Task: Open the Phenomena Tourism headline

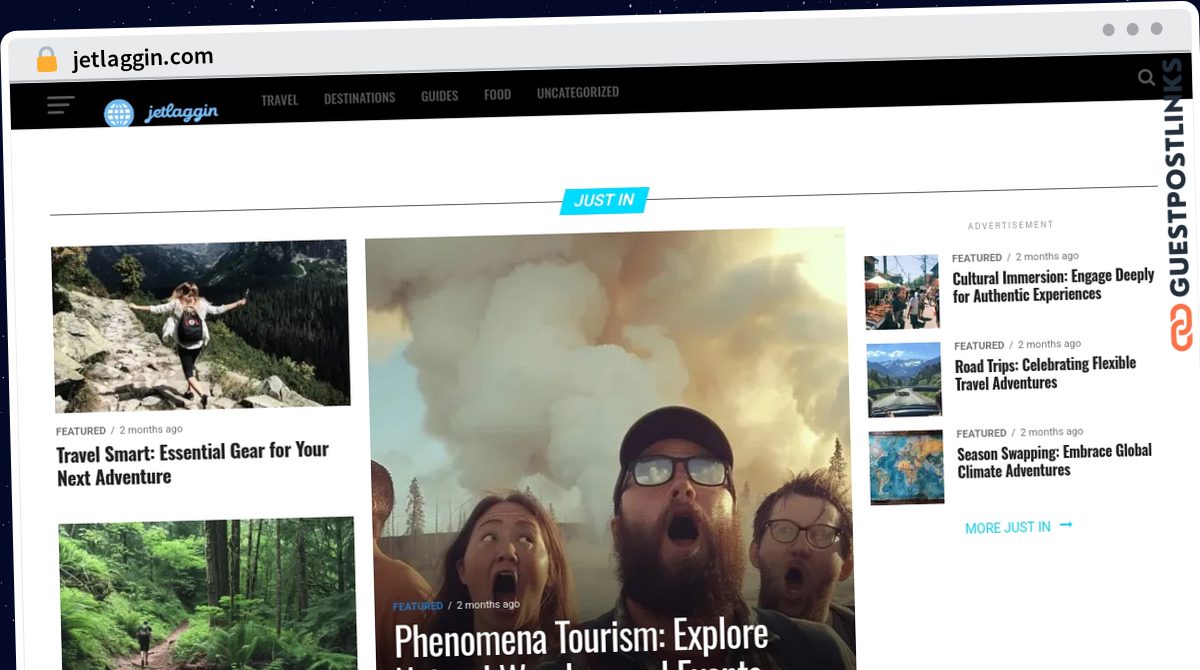Action: click(582, 645)
